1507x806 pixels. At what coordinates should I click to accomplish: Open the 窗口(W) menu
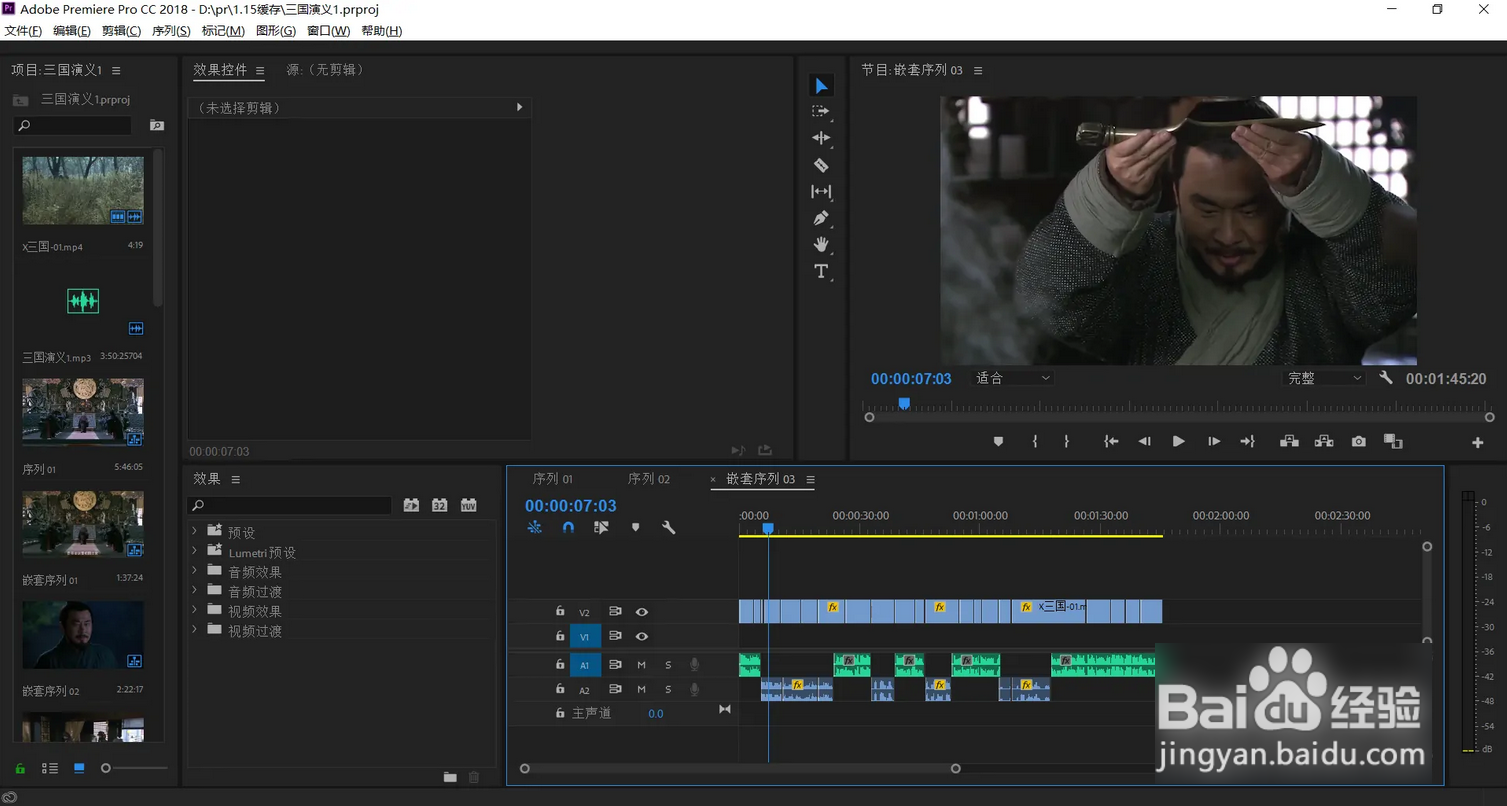328,31
